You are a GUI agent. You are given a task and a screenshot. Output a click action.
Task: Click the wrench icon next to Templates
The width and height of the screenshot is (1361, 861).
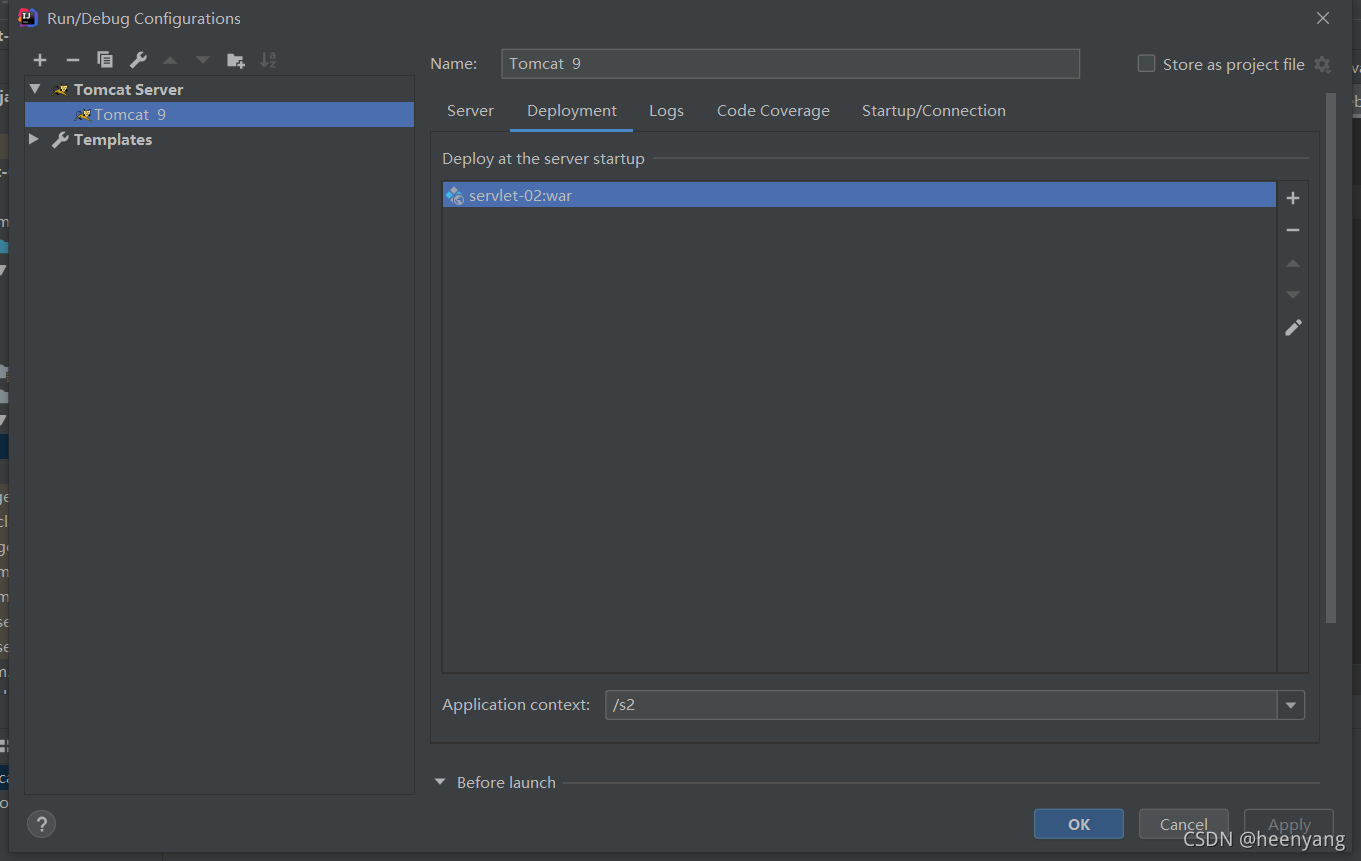tap(60, 140)
